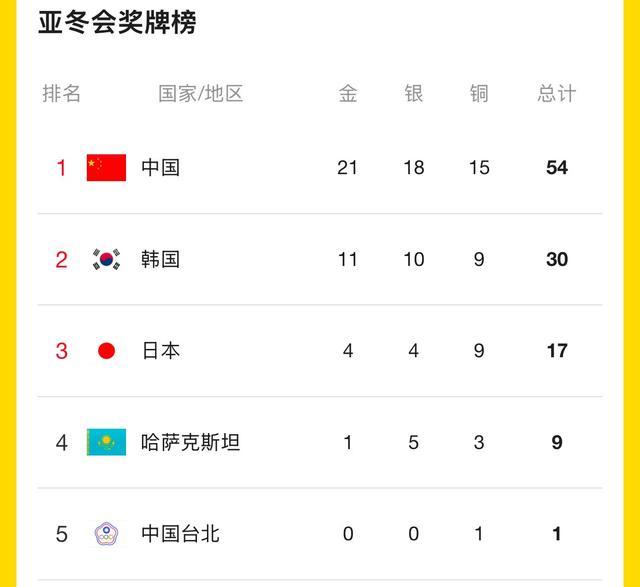This screenshot has height=587, width=640.
Task: Click the 排名 rank column header
Action: (62, 94)
